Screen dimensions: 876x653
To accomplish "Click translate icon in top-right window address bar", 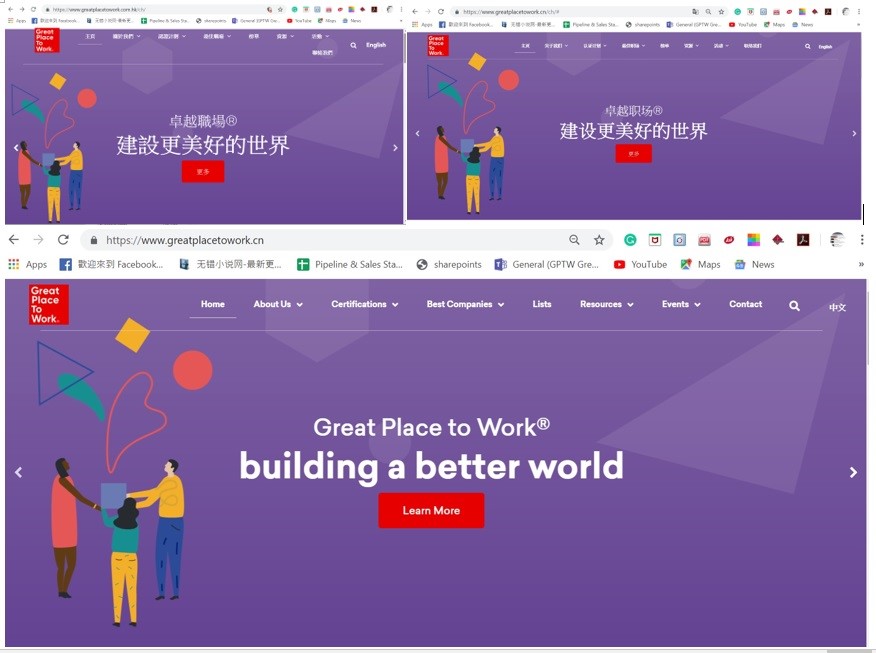I will click(x=695, y=11).
